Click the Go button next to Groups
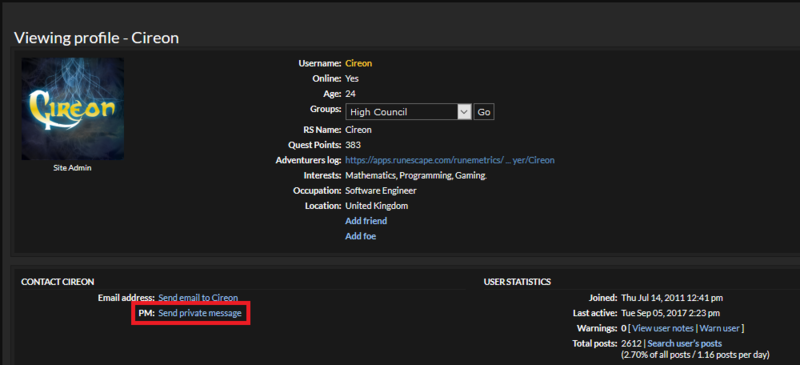The image size is (800, 365). 484,112
